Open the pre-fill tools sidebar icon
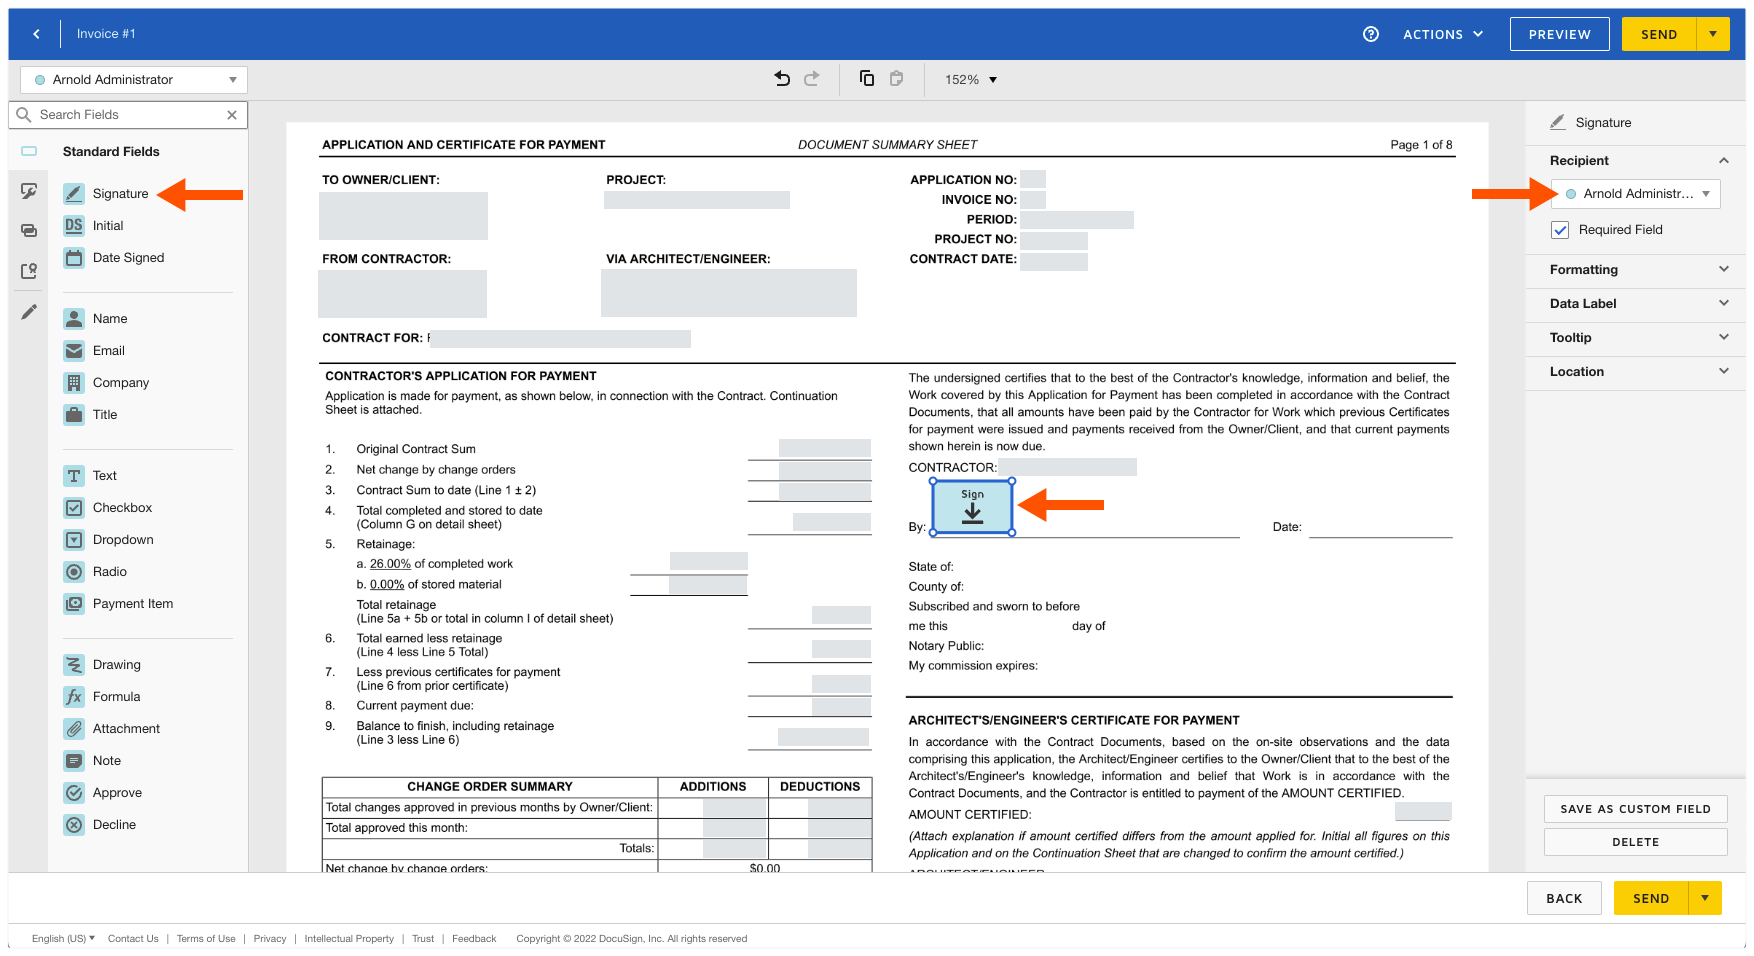 (x=29, y=231)
